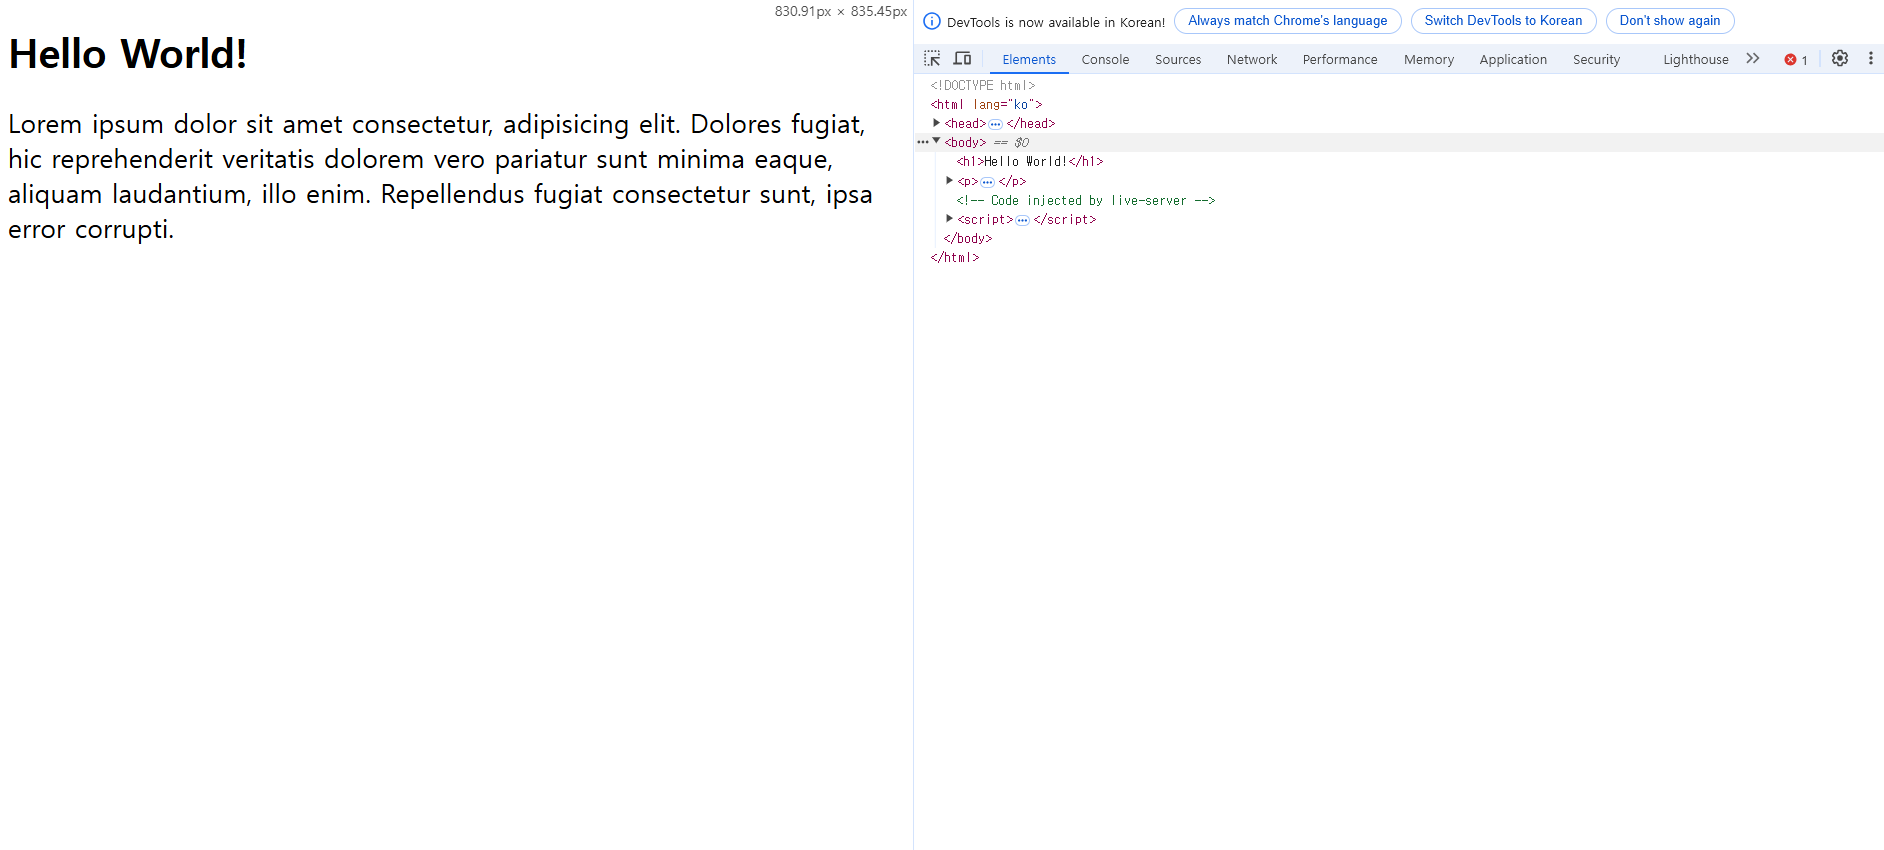Click Don't show again button
The width and height of the screenshot is (1884, 850).
[x=1670, y=21]
